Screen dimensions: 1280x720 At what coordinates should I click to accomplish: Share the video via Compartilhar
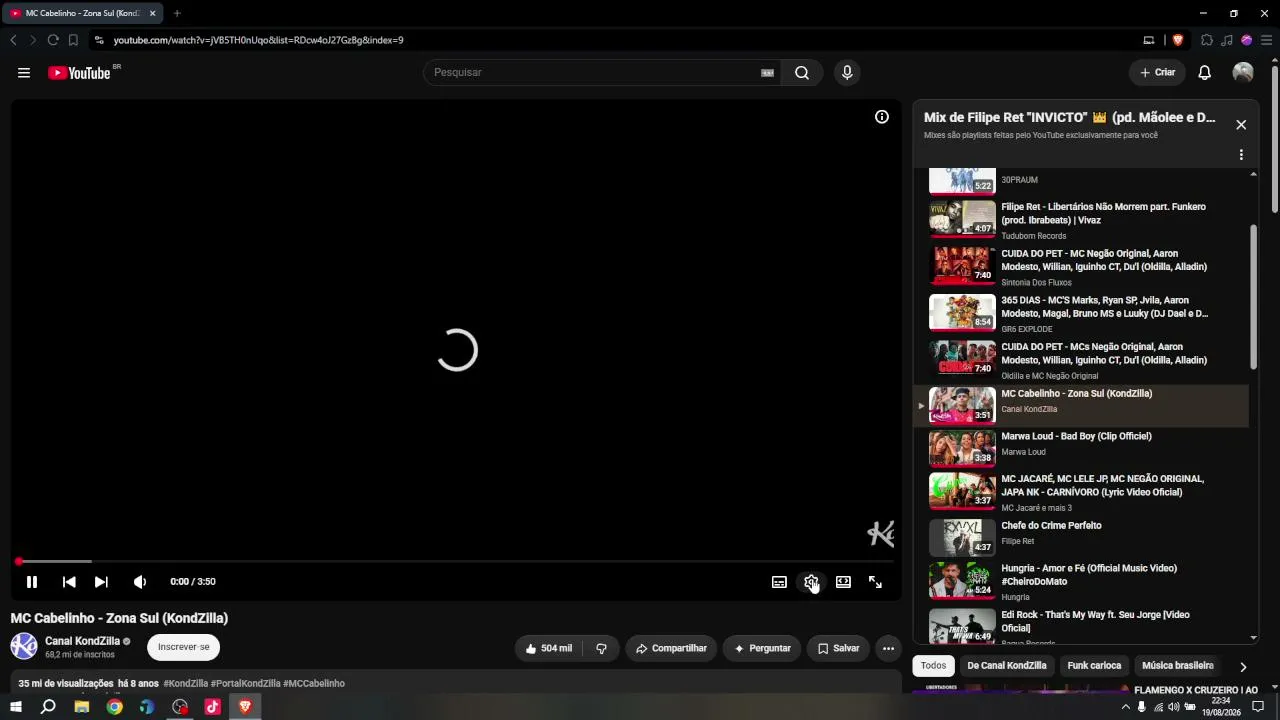(671, 648)
